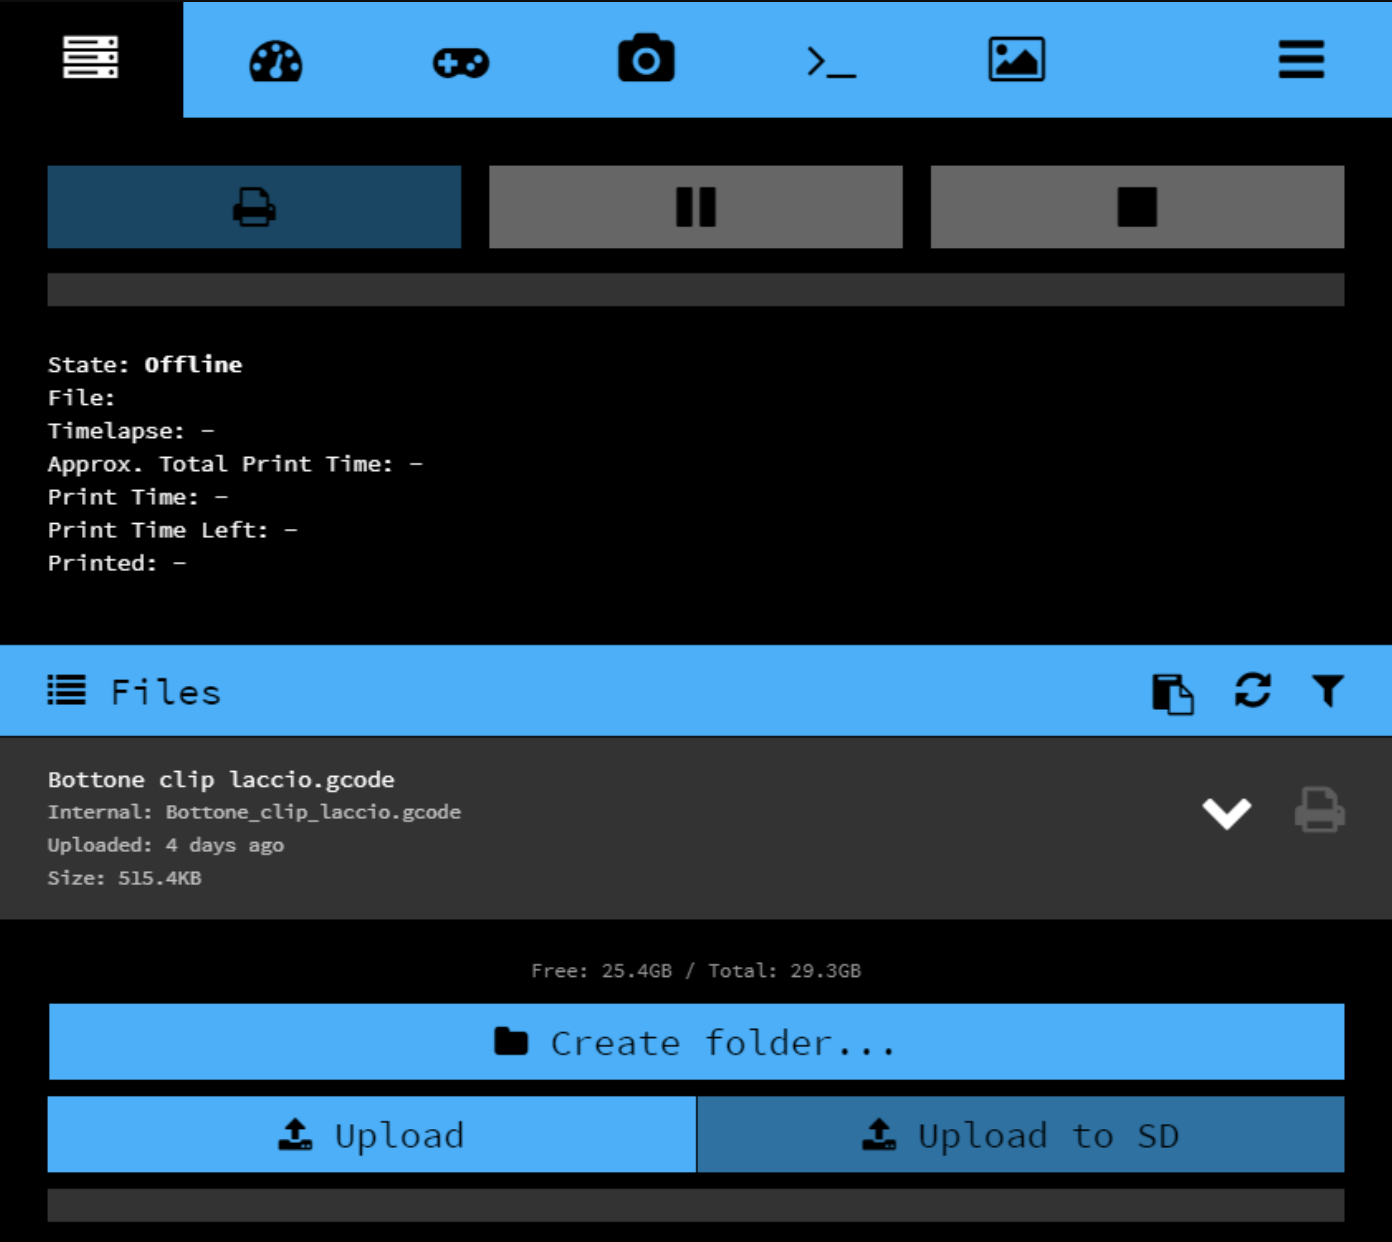Click the stop print button
1392x1242 pixels.
click(x=1137, y=207)
